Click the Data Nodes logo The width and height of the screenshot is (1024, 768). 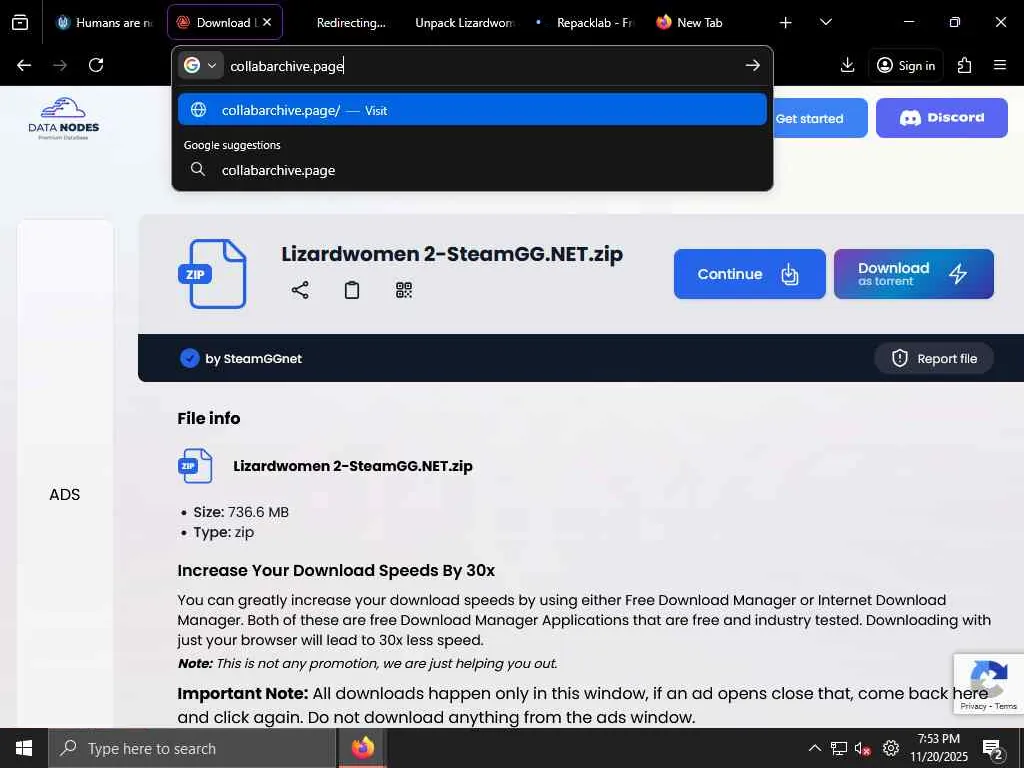pyautogui.click(x=64, y=119)
